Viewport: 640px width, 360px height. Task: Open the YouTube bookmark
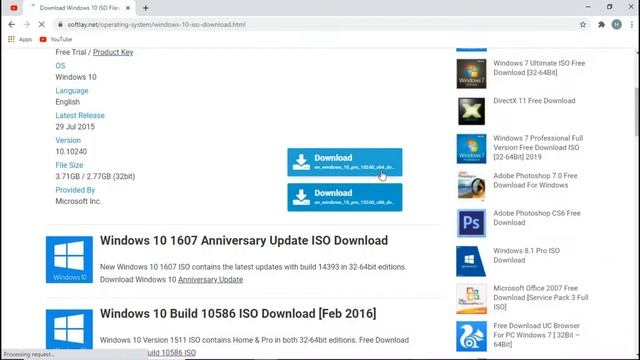(x=56, y=39)
